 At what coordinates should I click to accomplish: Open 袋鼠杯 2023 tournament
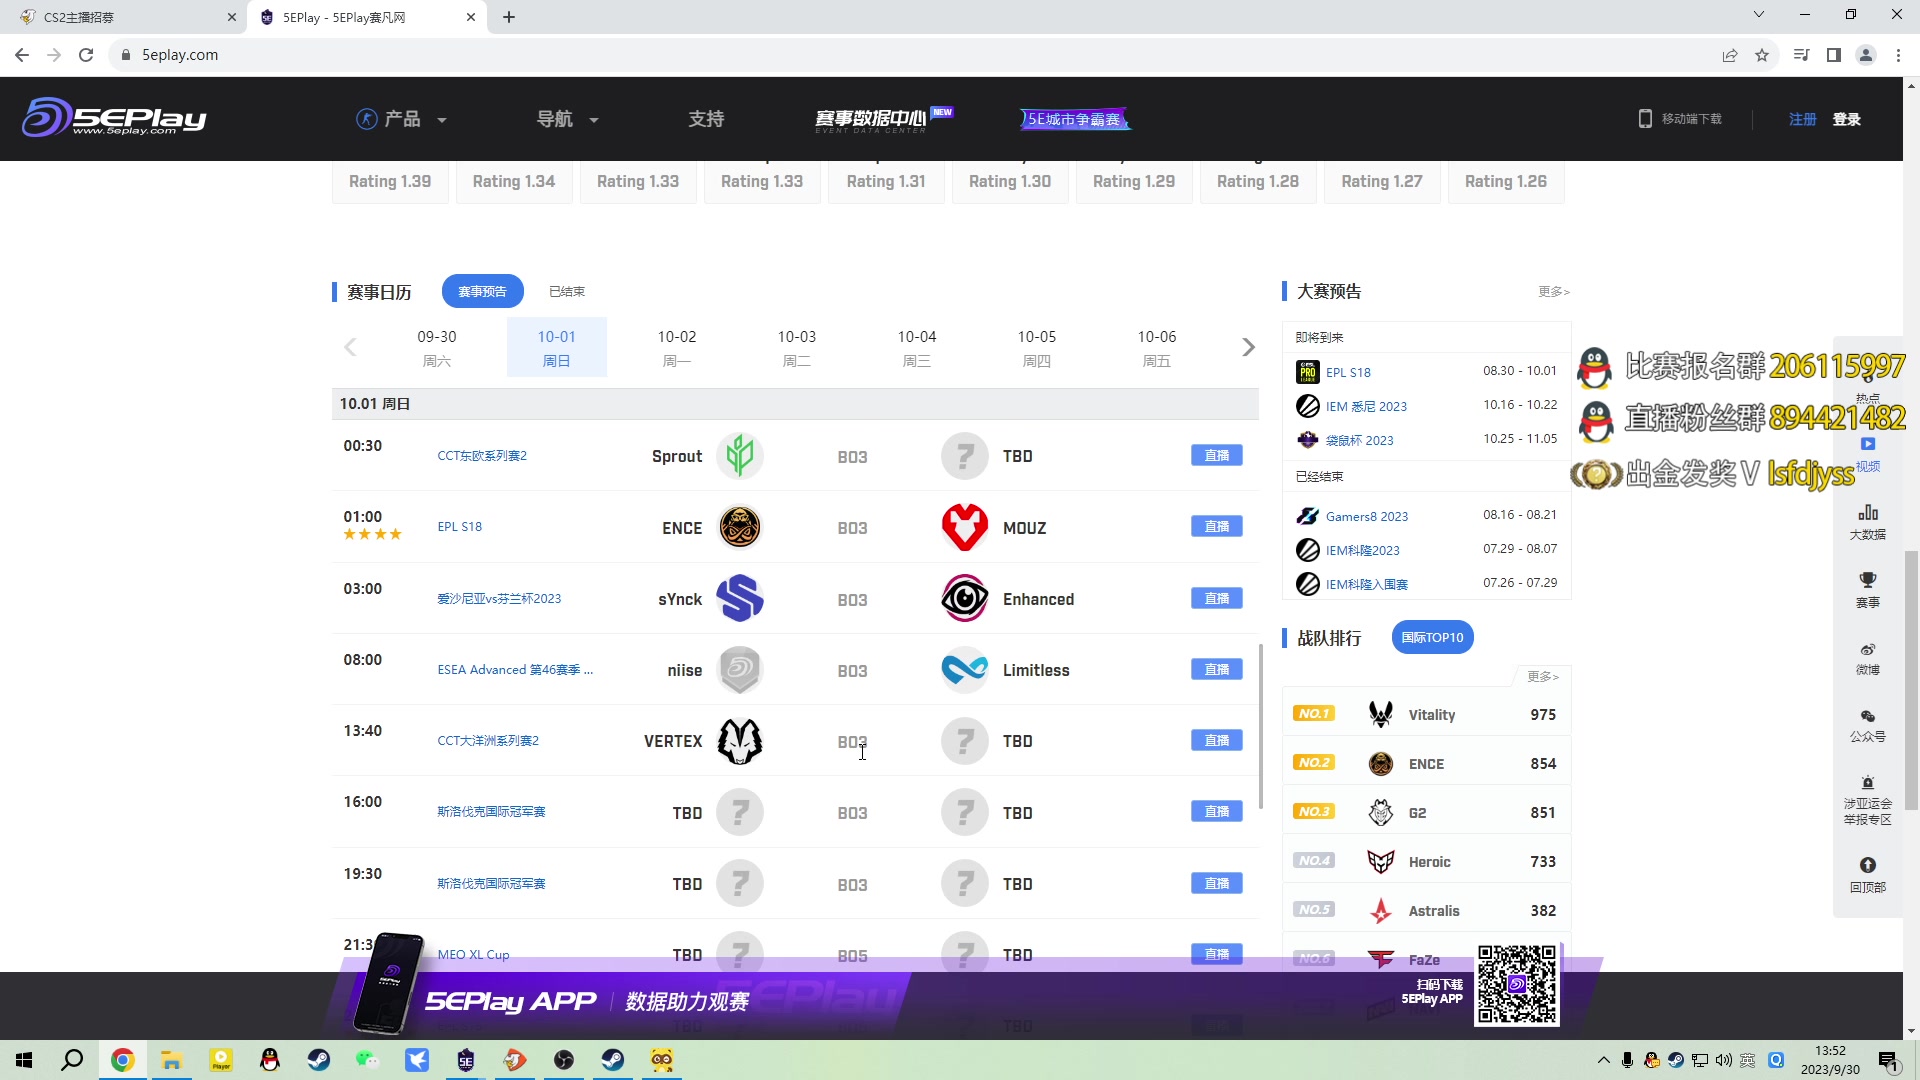(1359, 440)
